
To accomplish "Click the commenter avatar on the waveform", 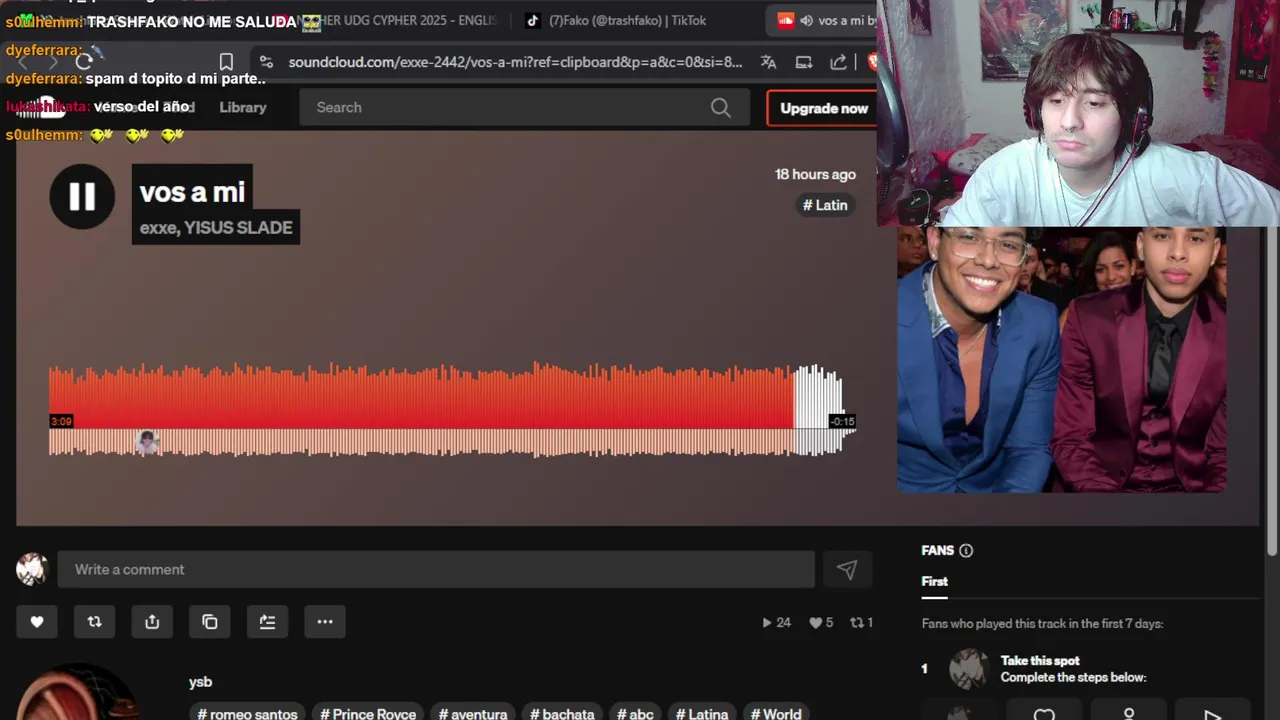I will 147,443.
